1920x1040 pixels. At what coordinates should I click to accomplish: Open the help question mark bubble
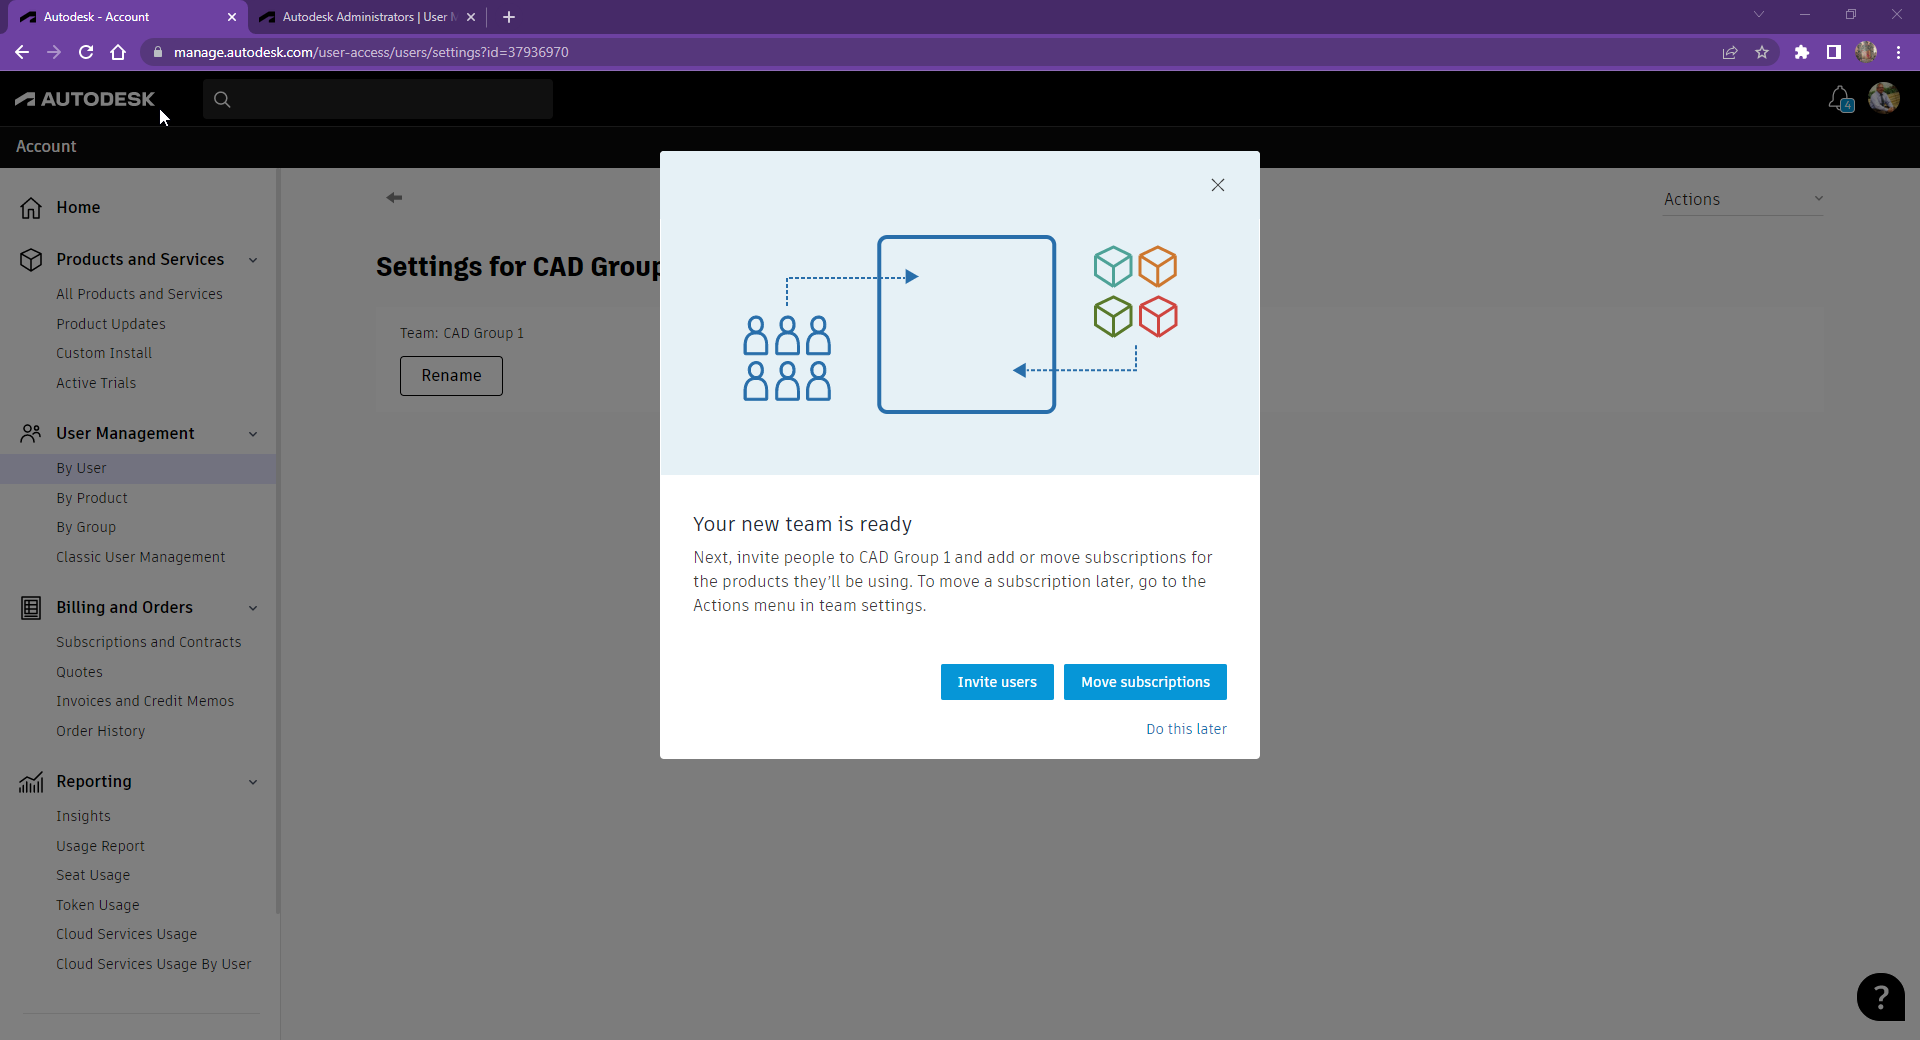[1880, 997]
